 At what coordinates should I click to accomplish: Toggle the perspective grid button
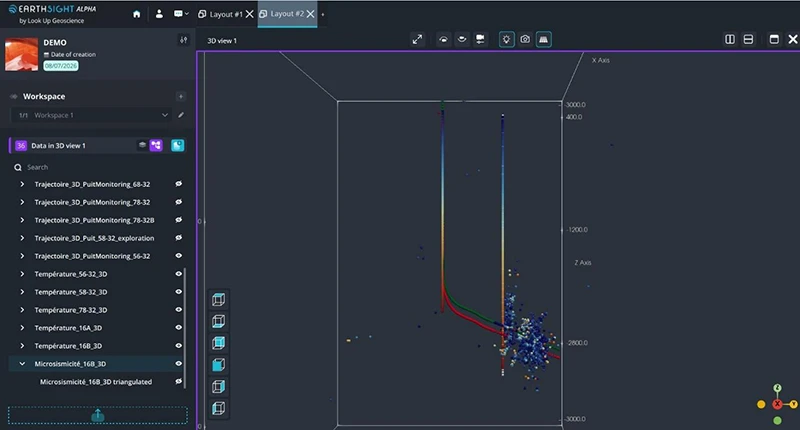[543, 39]
